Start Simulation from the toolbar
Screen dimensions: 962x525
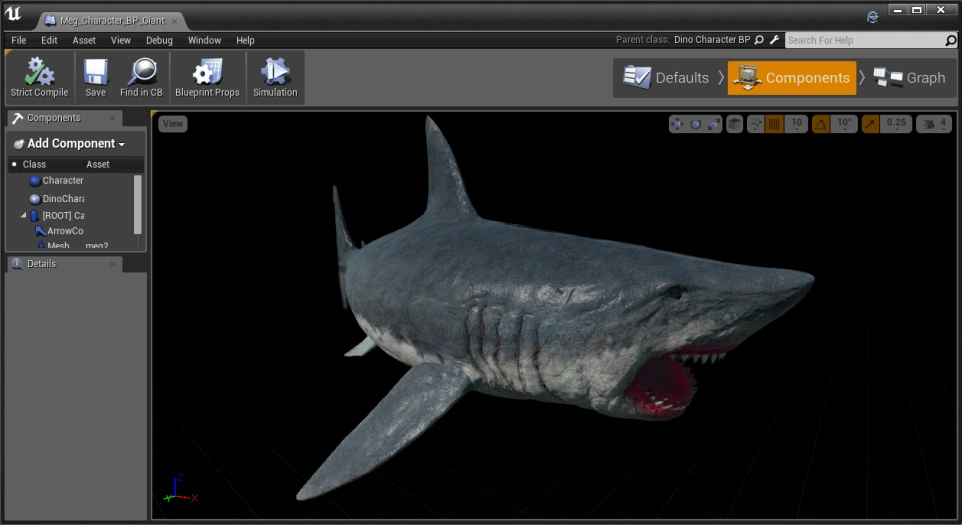click(x=275, y=73)
